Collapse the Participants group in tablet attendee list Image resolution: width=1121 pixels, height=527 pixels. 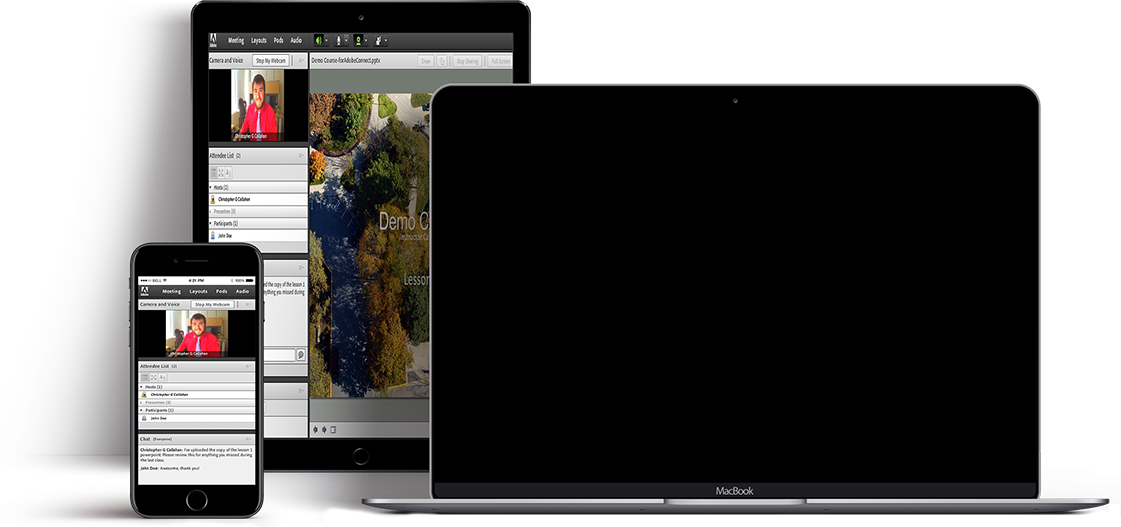click(x=211, y=223)
